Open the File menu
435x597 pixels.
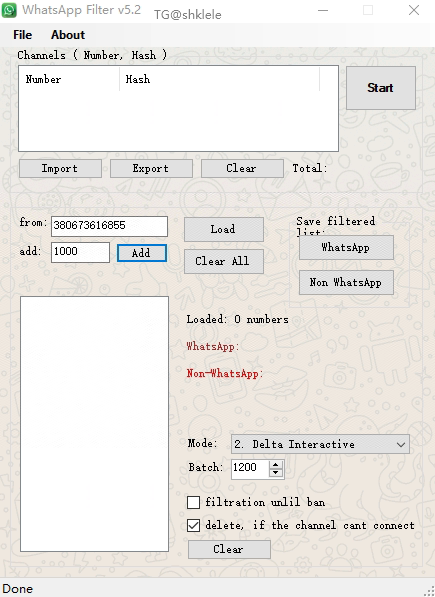tap(22, 35)
